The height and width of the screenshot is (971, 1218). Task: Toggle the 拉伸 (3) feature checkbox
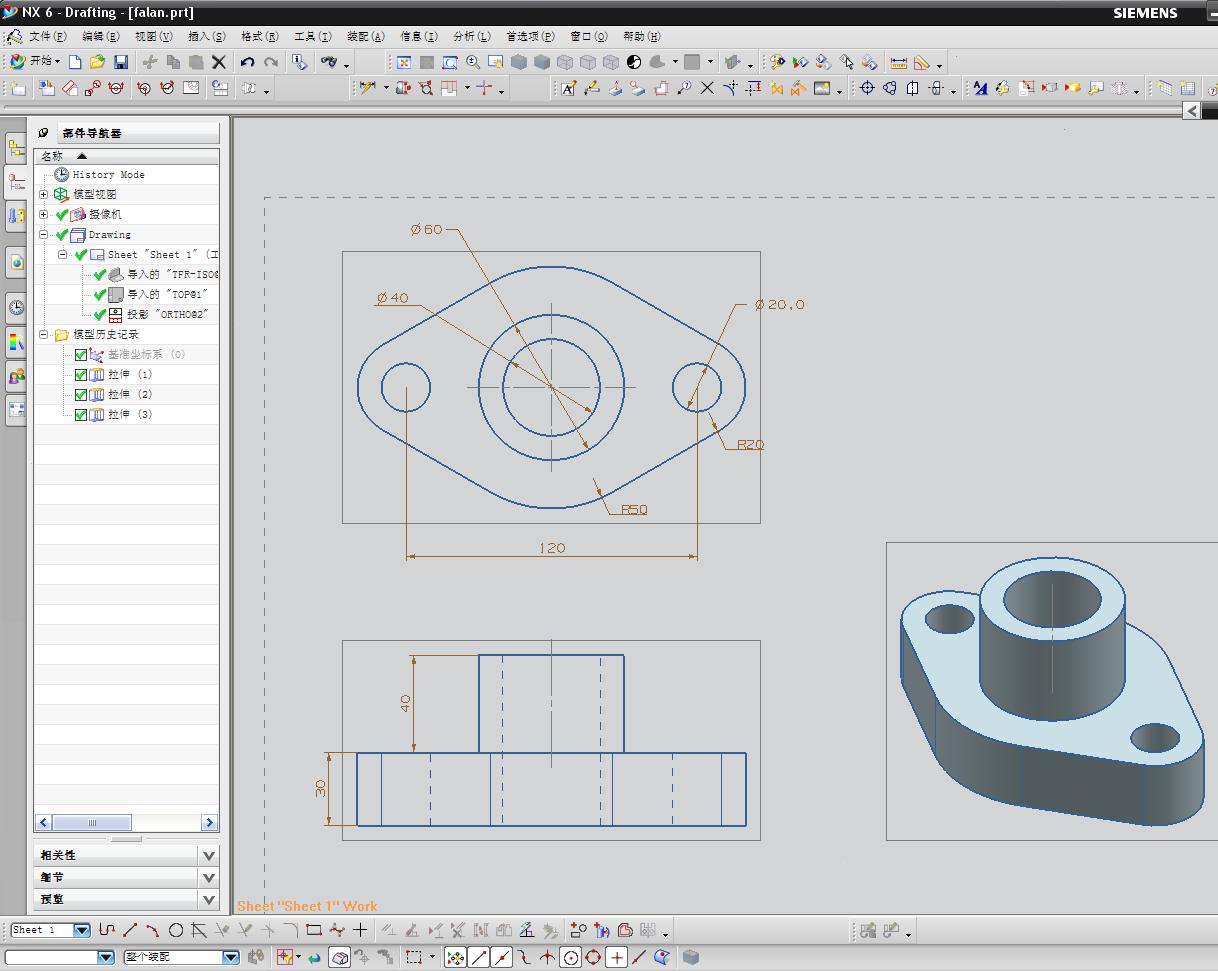click(x=81, y=415)
